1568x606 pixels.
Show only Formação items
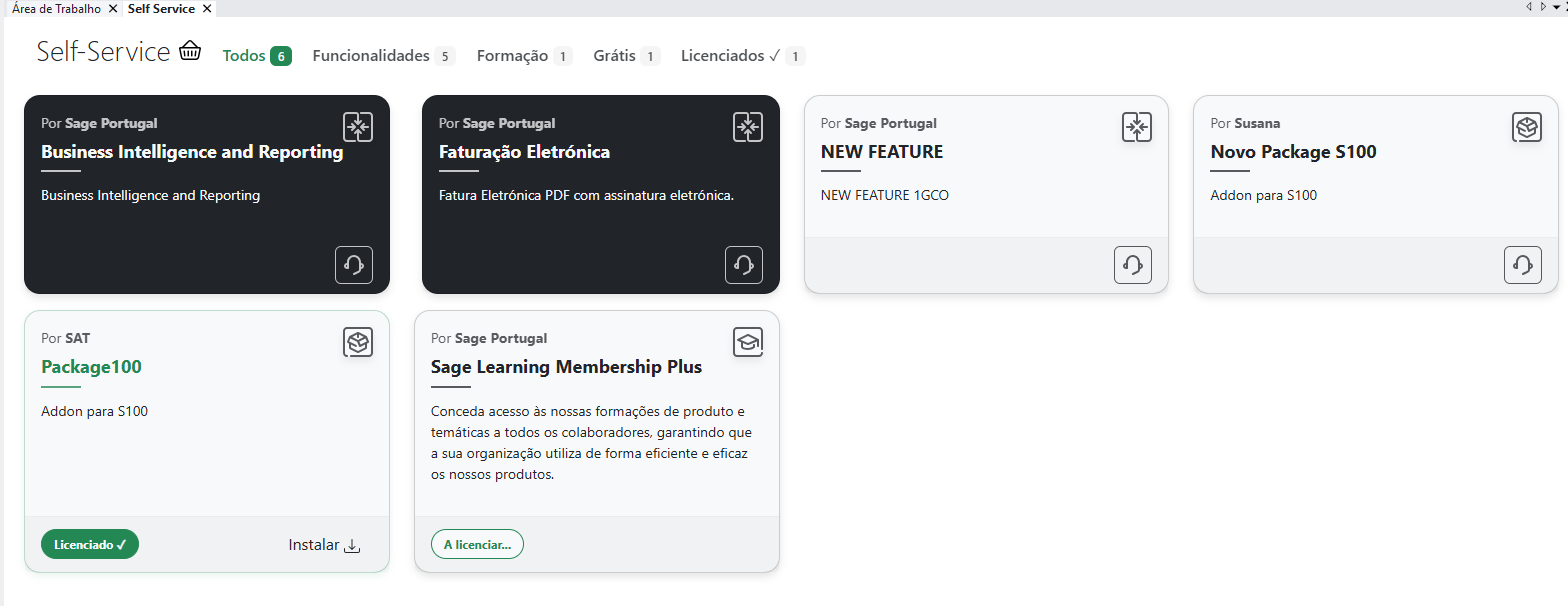click(x=524, y=56)
